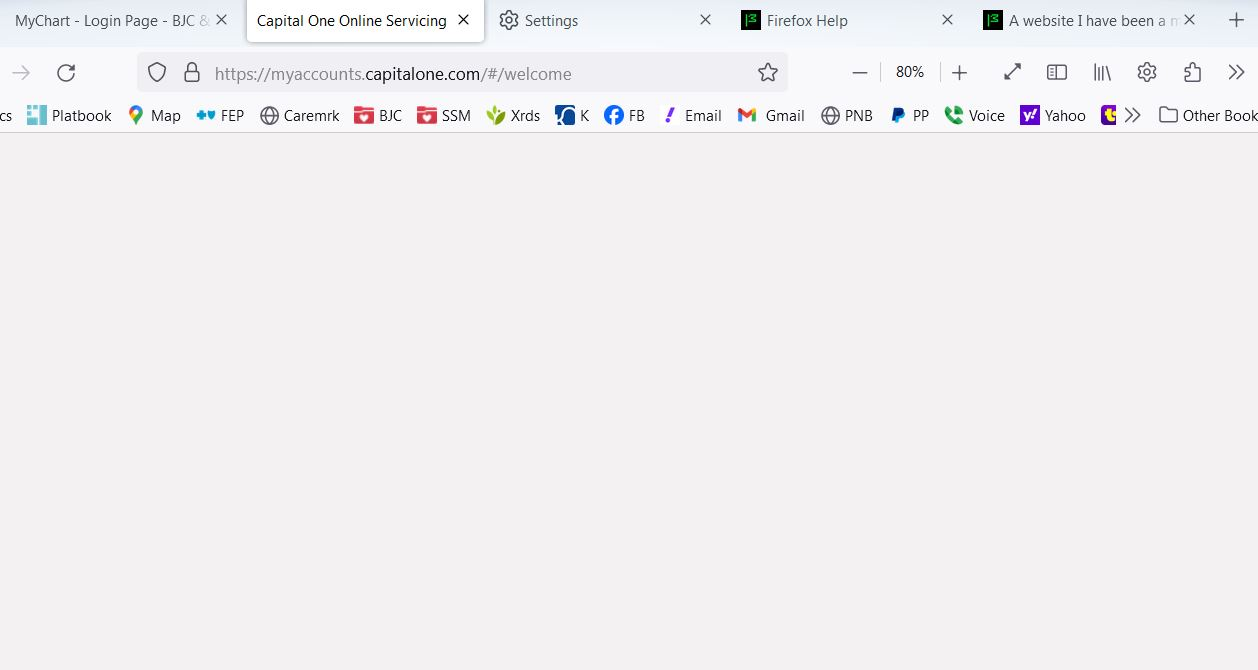1258x670 pixels.
Task: Close the 'A website I have been a' tab
Action: (1189, 20)
